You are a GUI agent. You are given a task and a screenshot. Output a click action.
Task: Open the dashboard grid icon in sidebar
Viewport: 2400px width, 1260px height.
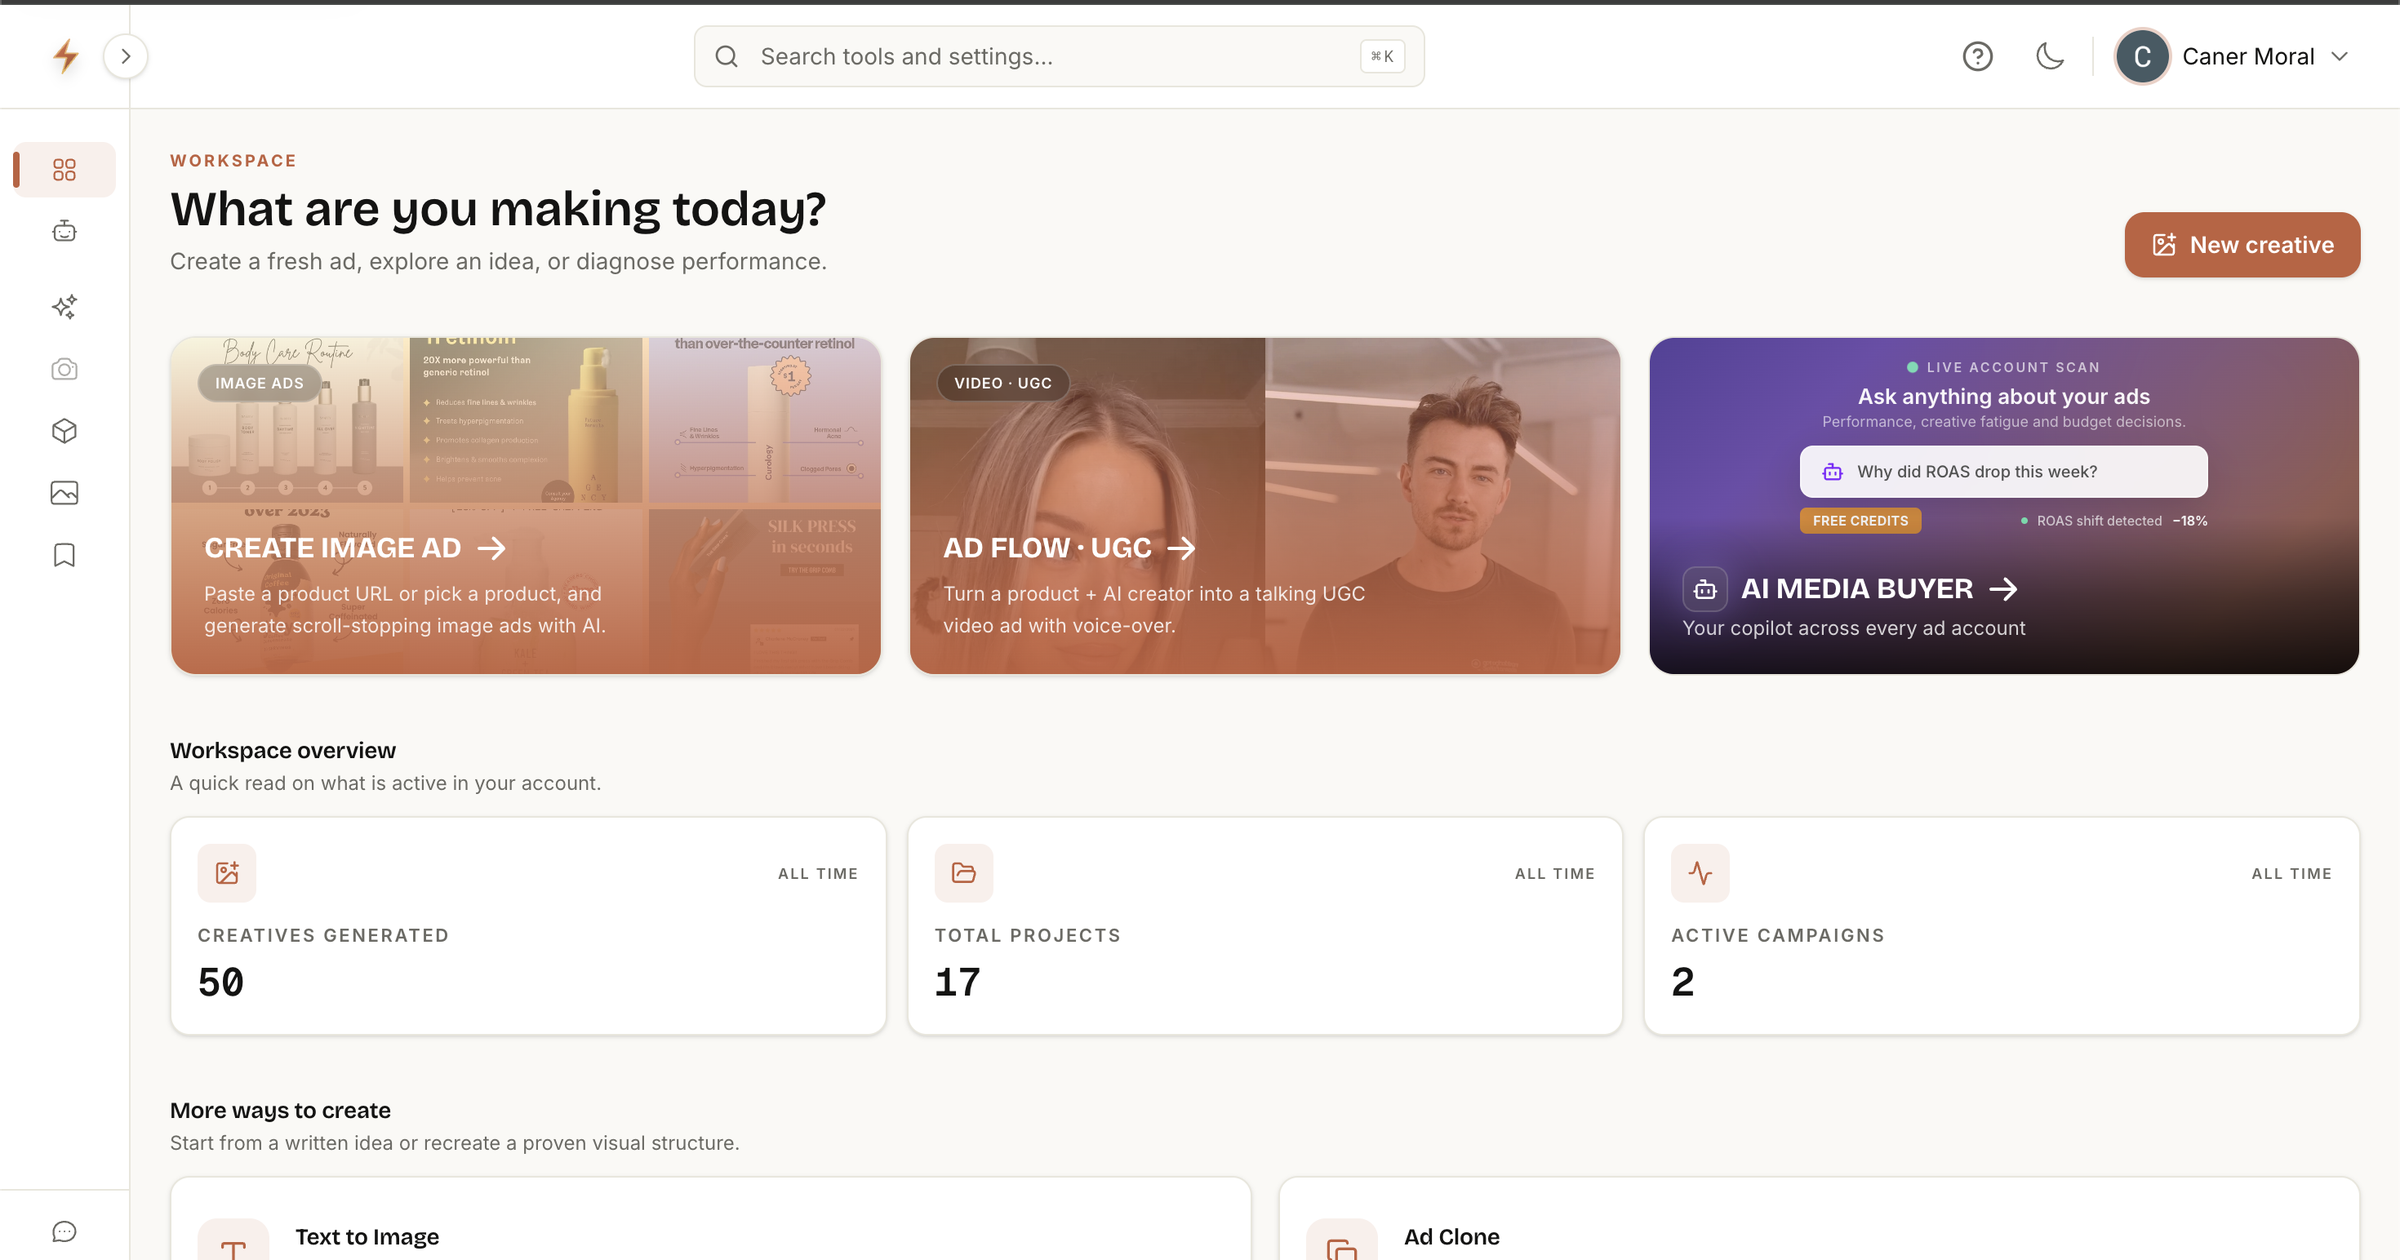tap(64, 170)
